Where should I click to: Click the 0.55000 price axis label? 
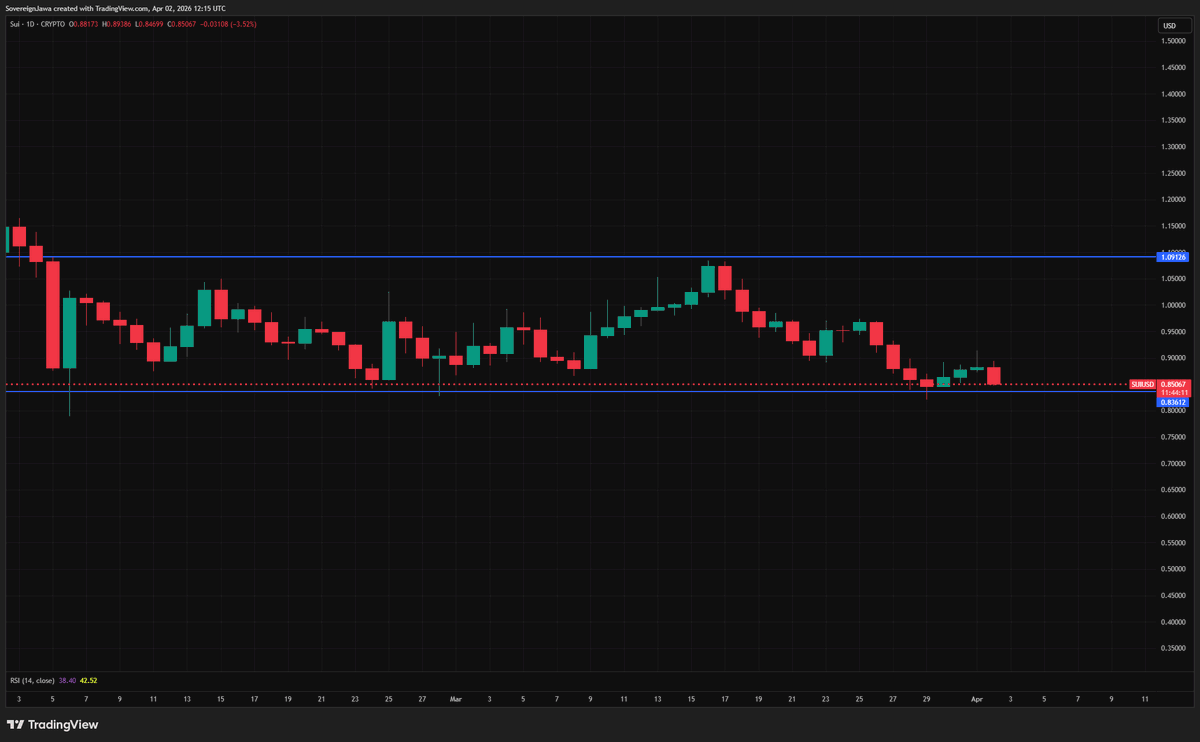pos(1173,543)
